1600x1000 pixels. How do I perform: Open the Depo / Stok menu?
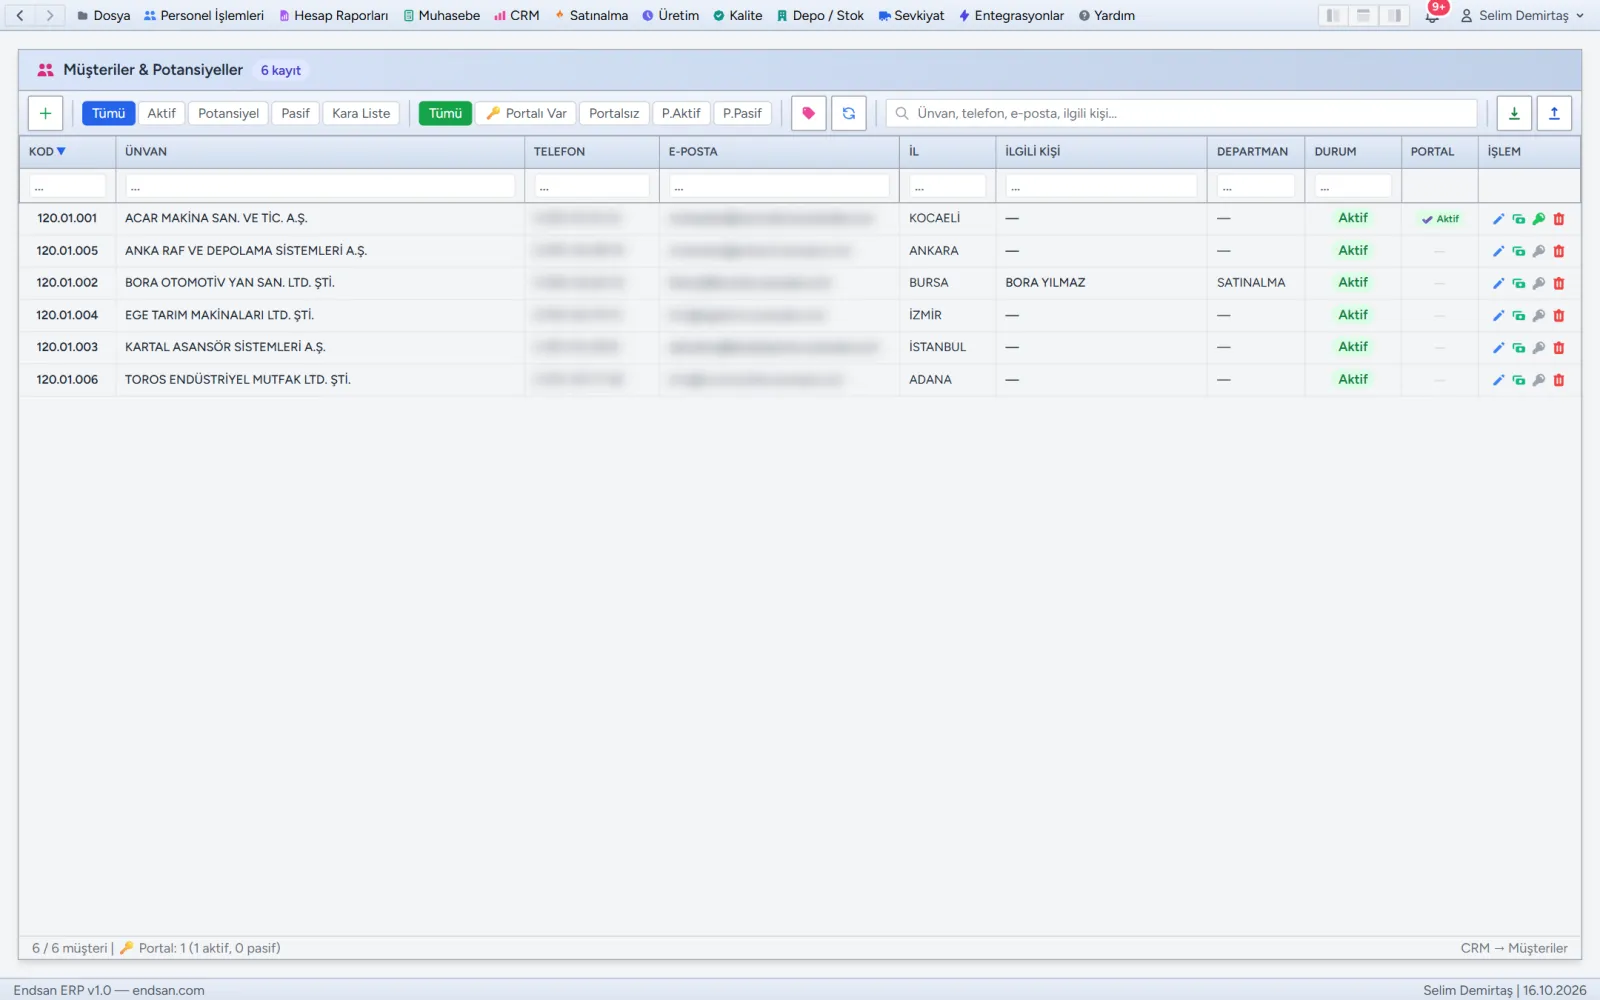click(820, 15)
